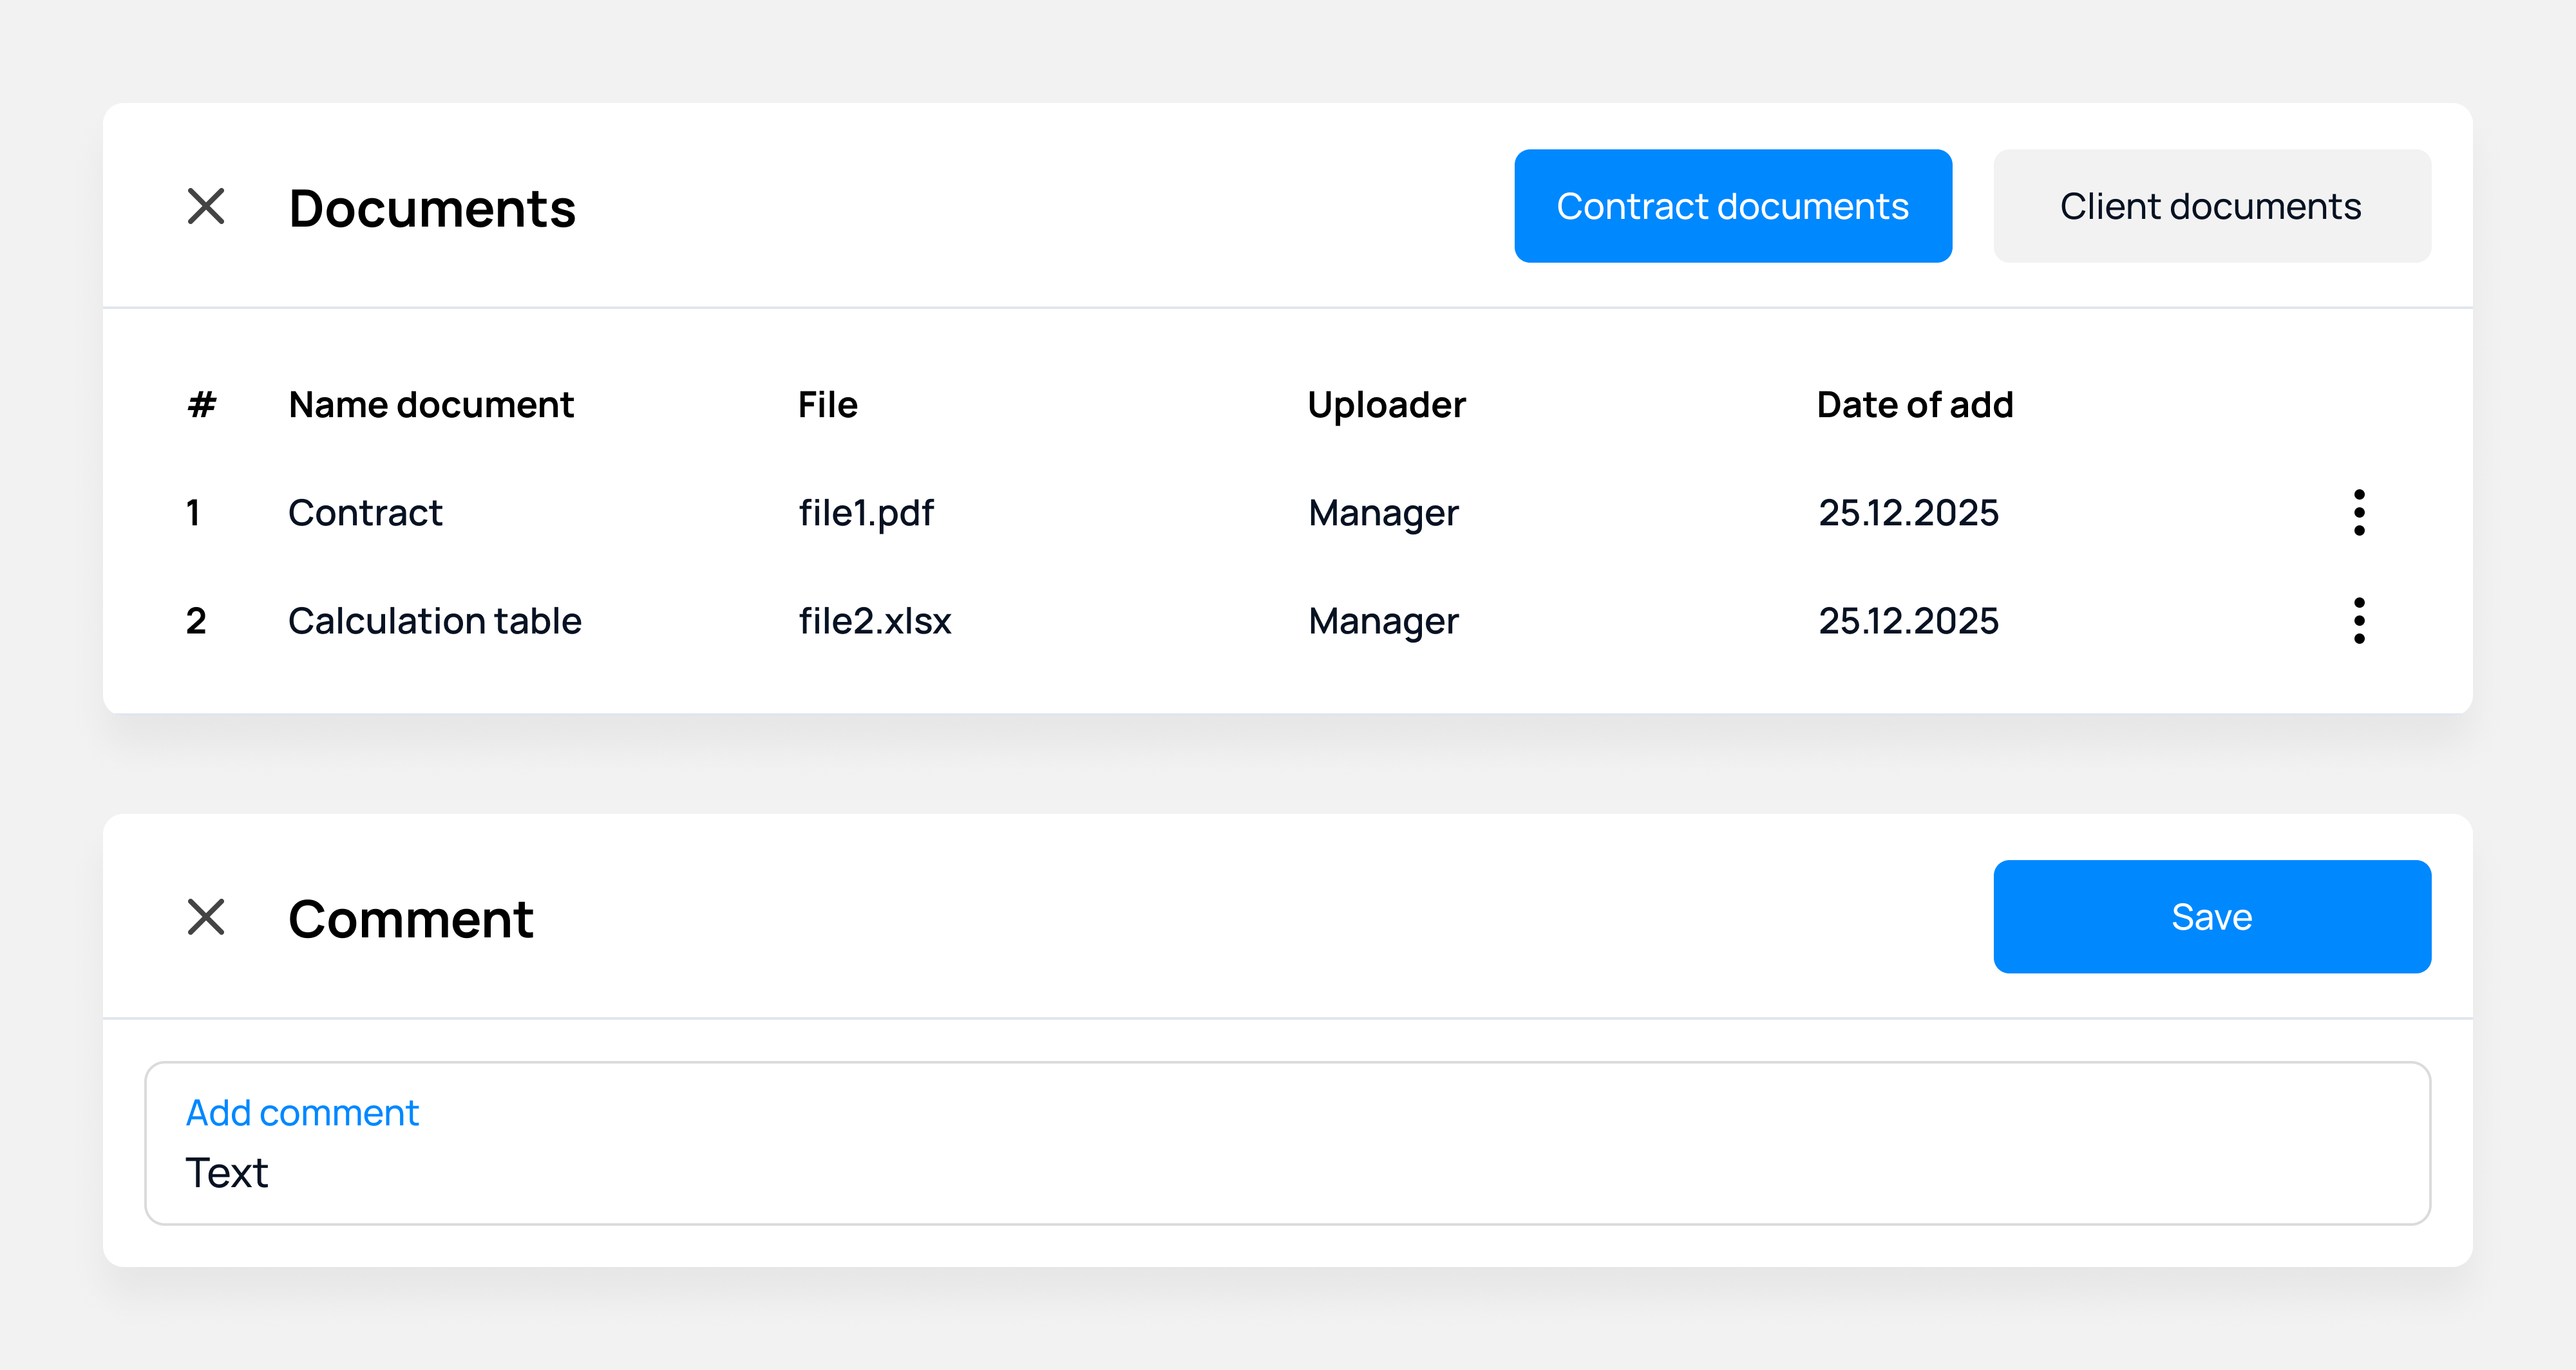Click the Uploader column header
The image size is (2576, 1370).
click(x=1387, y=404)
